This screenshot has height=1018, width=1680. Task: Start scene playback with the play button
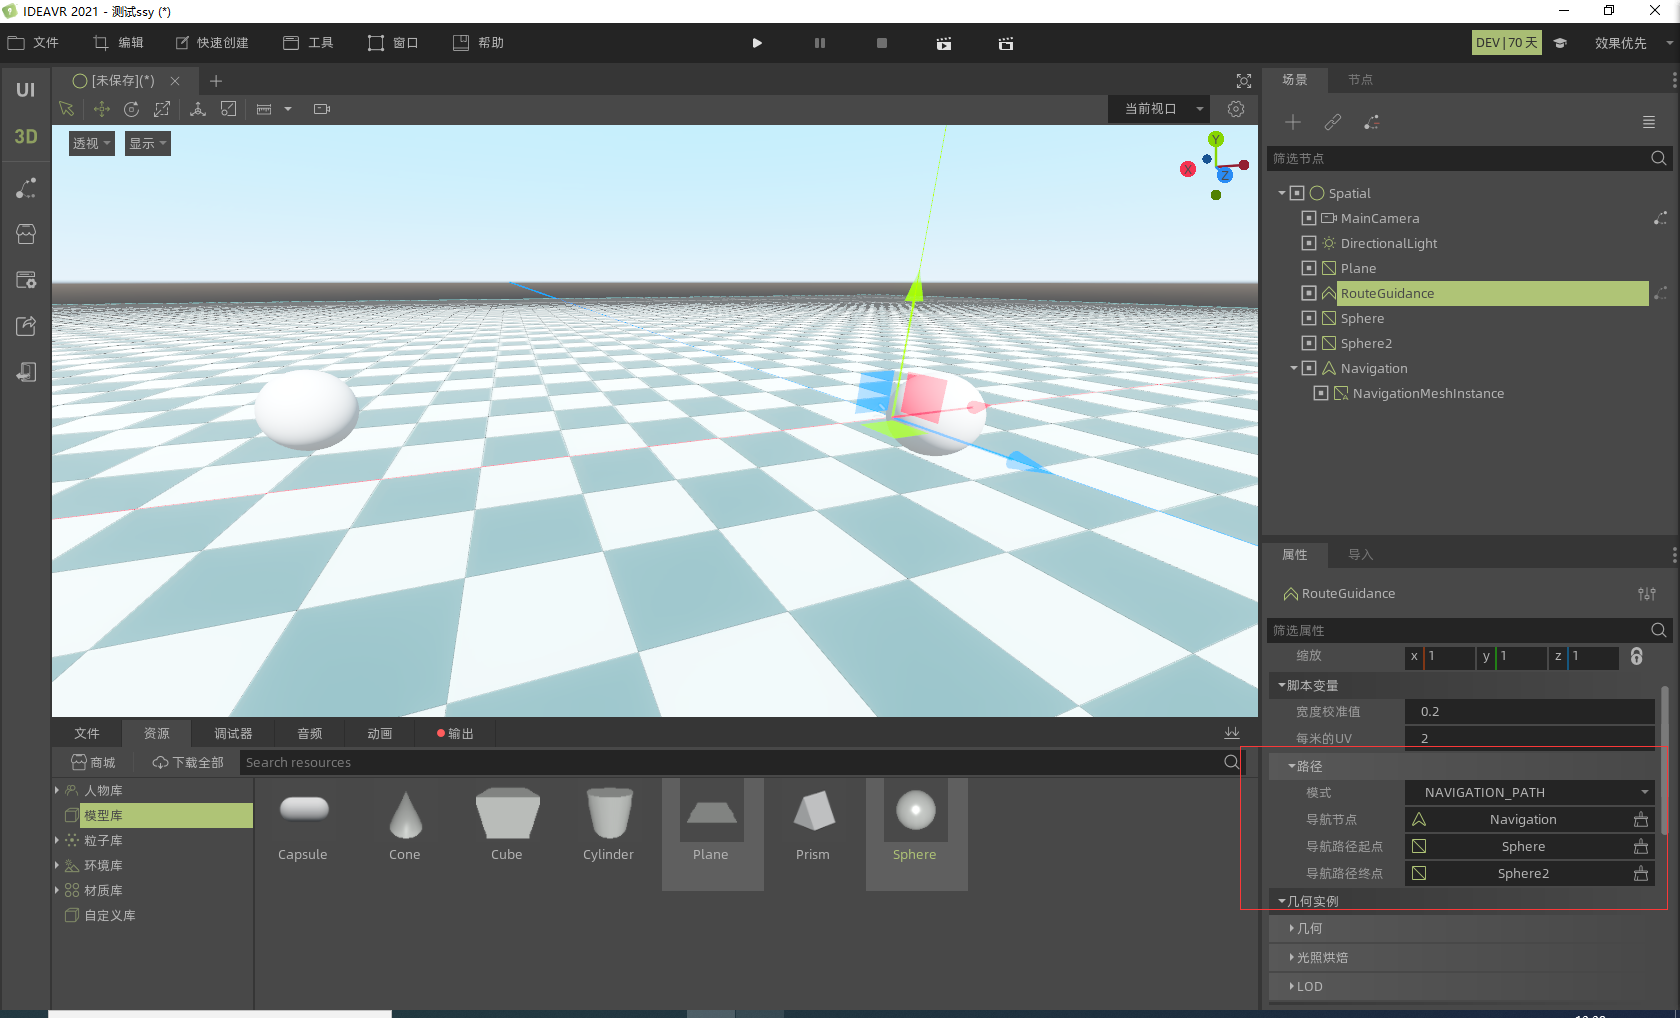757,43
